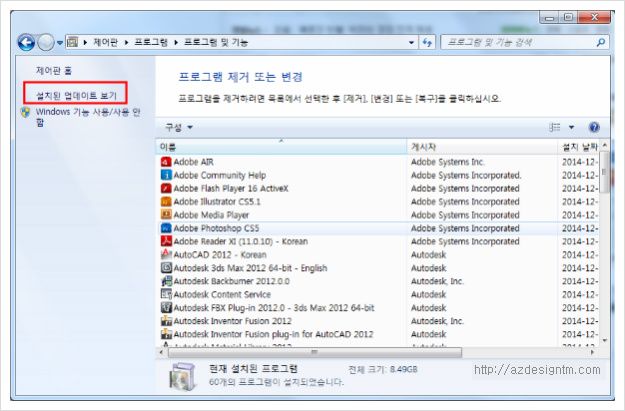Click the horizontal scrollbar right arrow
This screenshot has width=625, height=411.
click(x=592, y=352)
